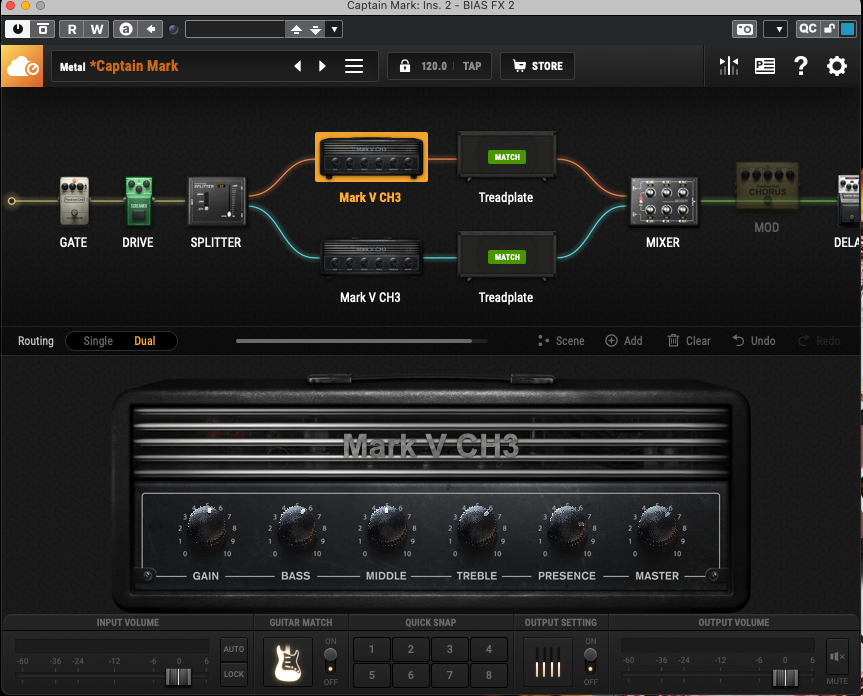863x696 pixels.
Task: Select the upper Treadplate cabinet
Action: pos(506,157)
